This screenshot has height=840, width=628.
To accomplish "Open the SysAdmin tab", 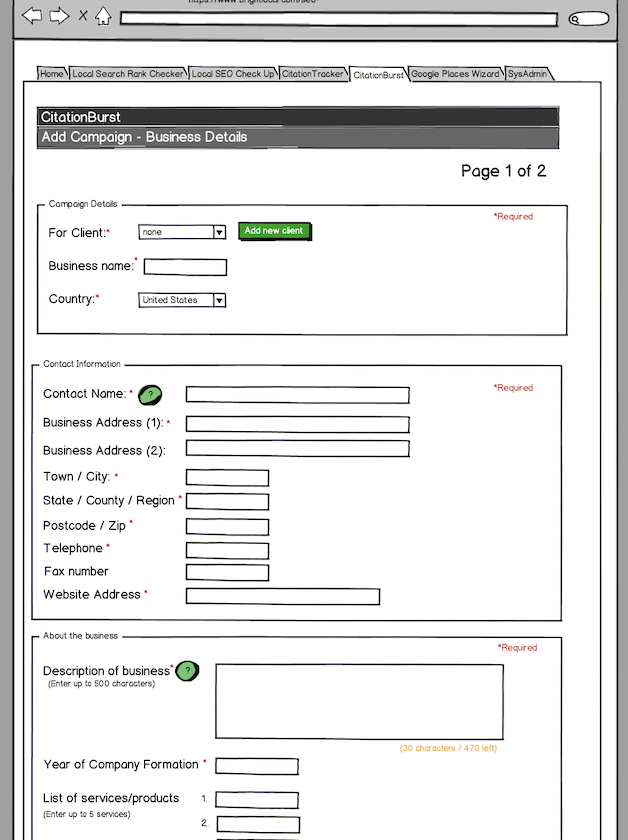I will (x=528, y=73).
